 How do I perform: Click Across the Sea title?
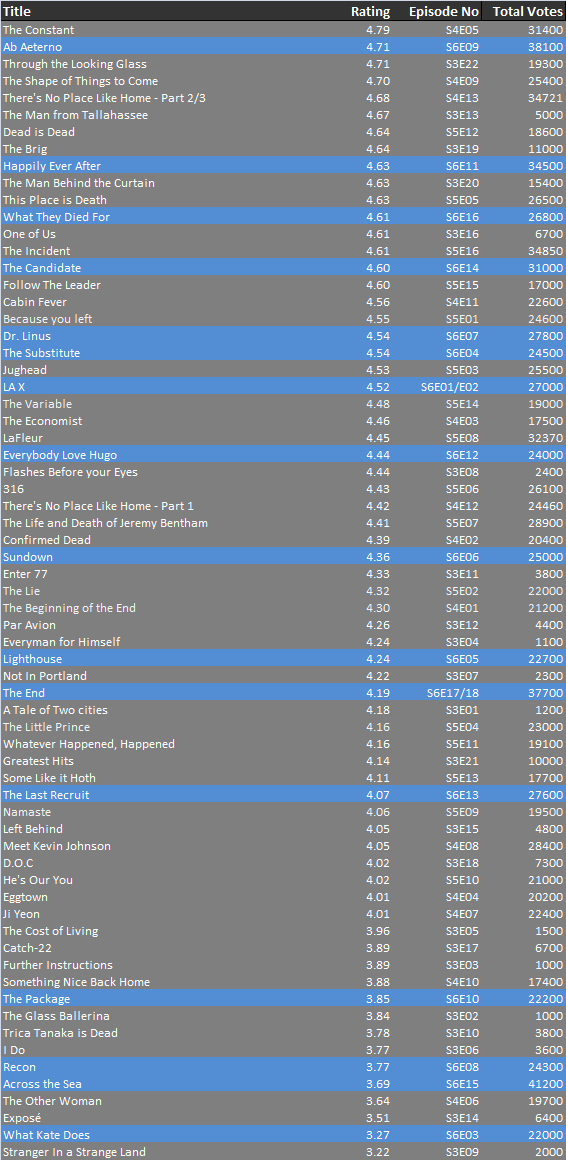coord(42,1085)
